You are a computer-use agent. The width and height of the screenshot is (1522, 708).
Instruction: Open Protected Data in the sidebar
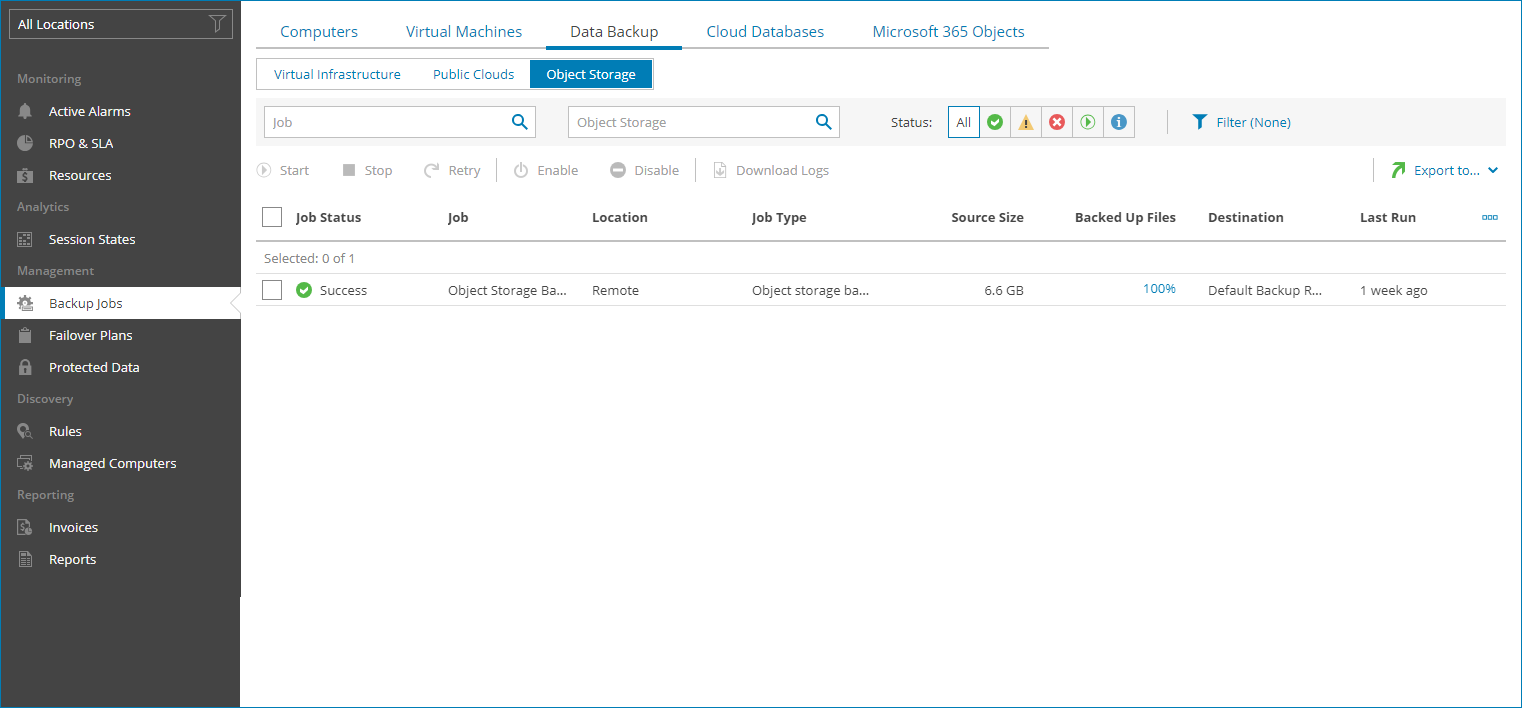pos(94,366)
